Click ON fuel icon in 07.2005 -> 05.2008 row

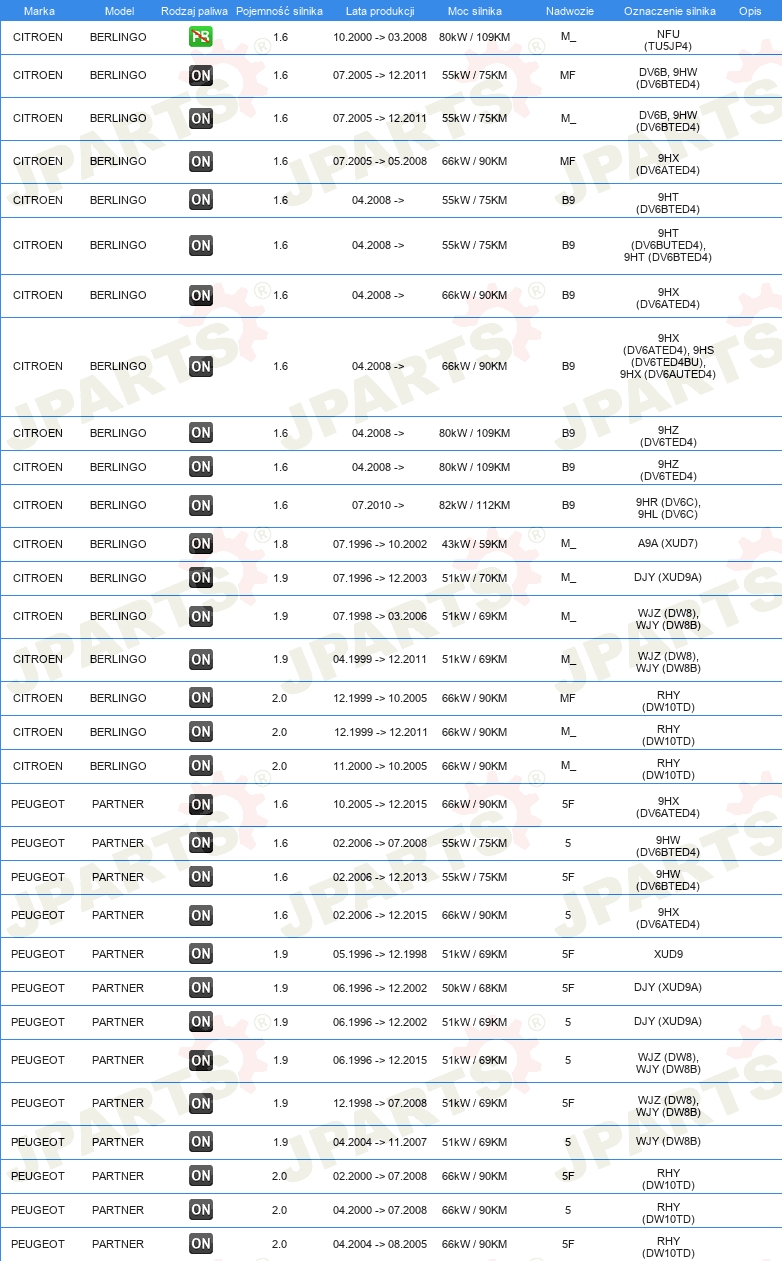pos(201,161)
